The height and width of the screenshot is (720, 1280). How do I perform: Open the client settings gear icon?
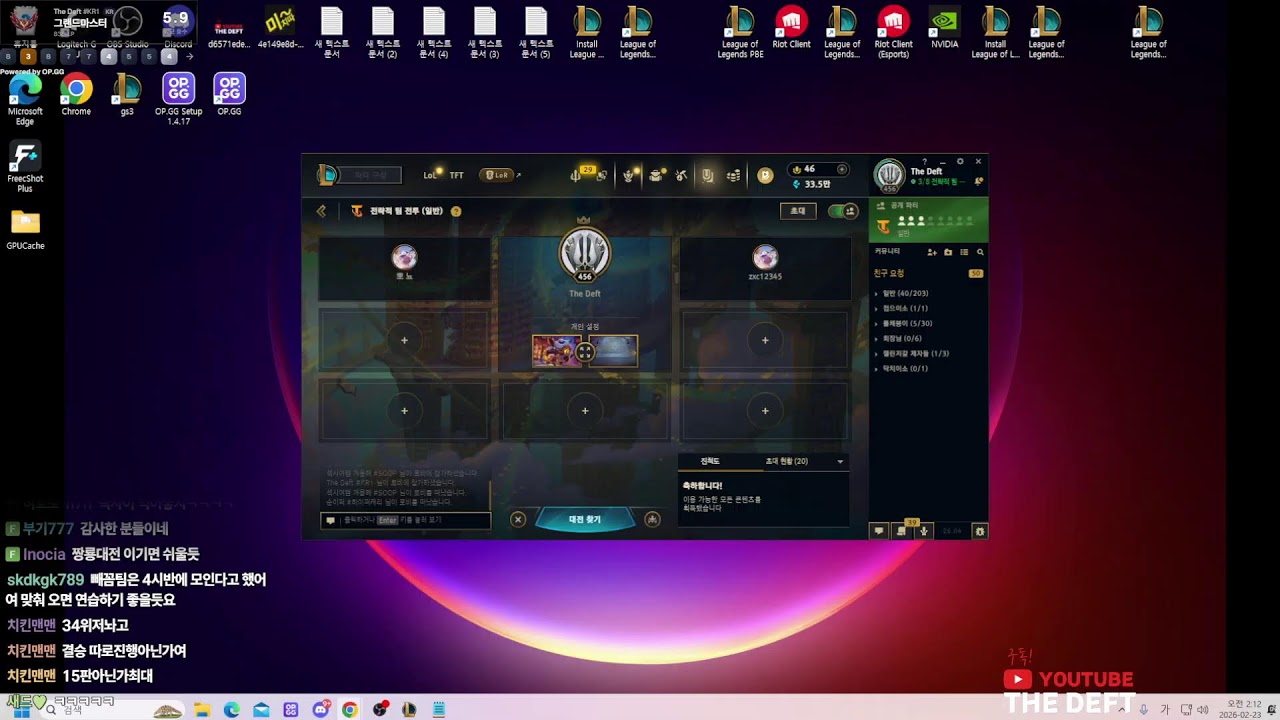pyautogui.click(x=960, y=161)
